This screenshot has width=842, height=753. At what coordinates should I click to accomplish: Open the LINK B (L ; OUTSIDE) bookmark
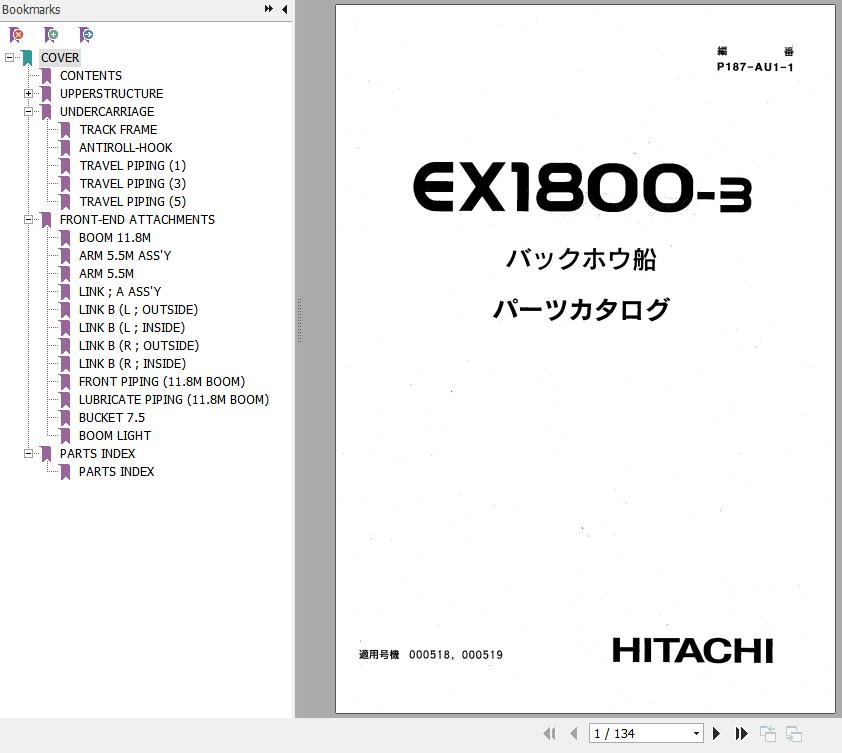click(138, 309)
